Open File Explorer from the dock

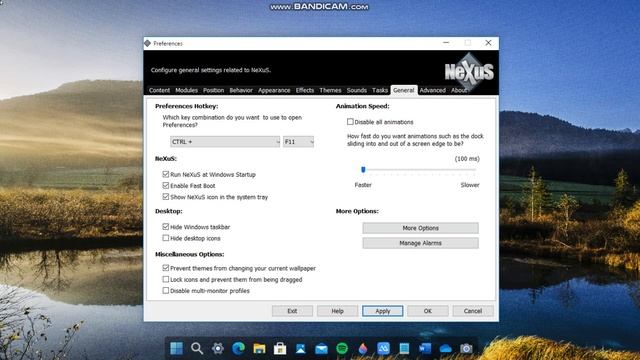click(x=259, y=348)
